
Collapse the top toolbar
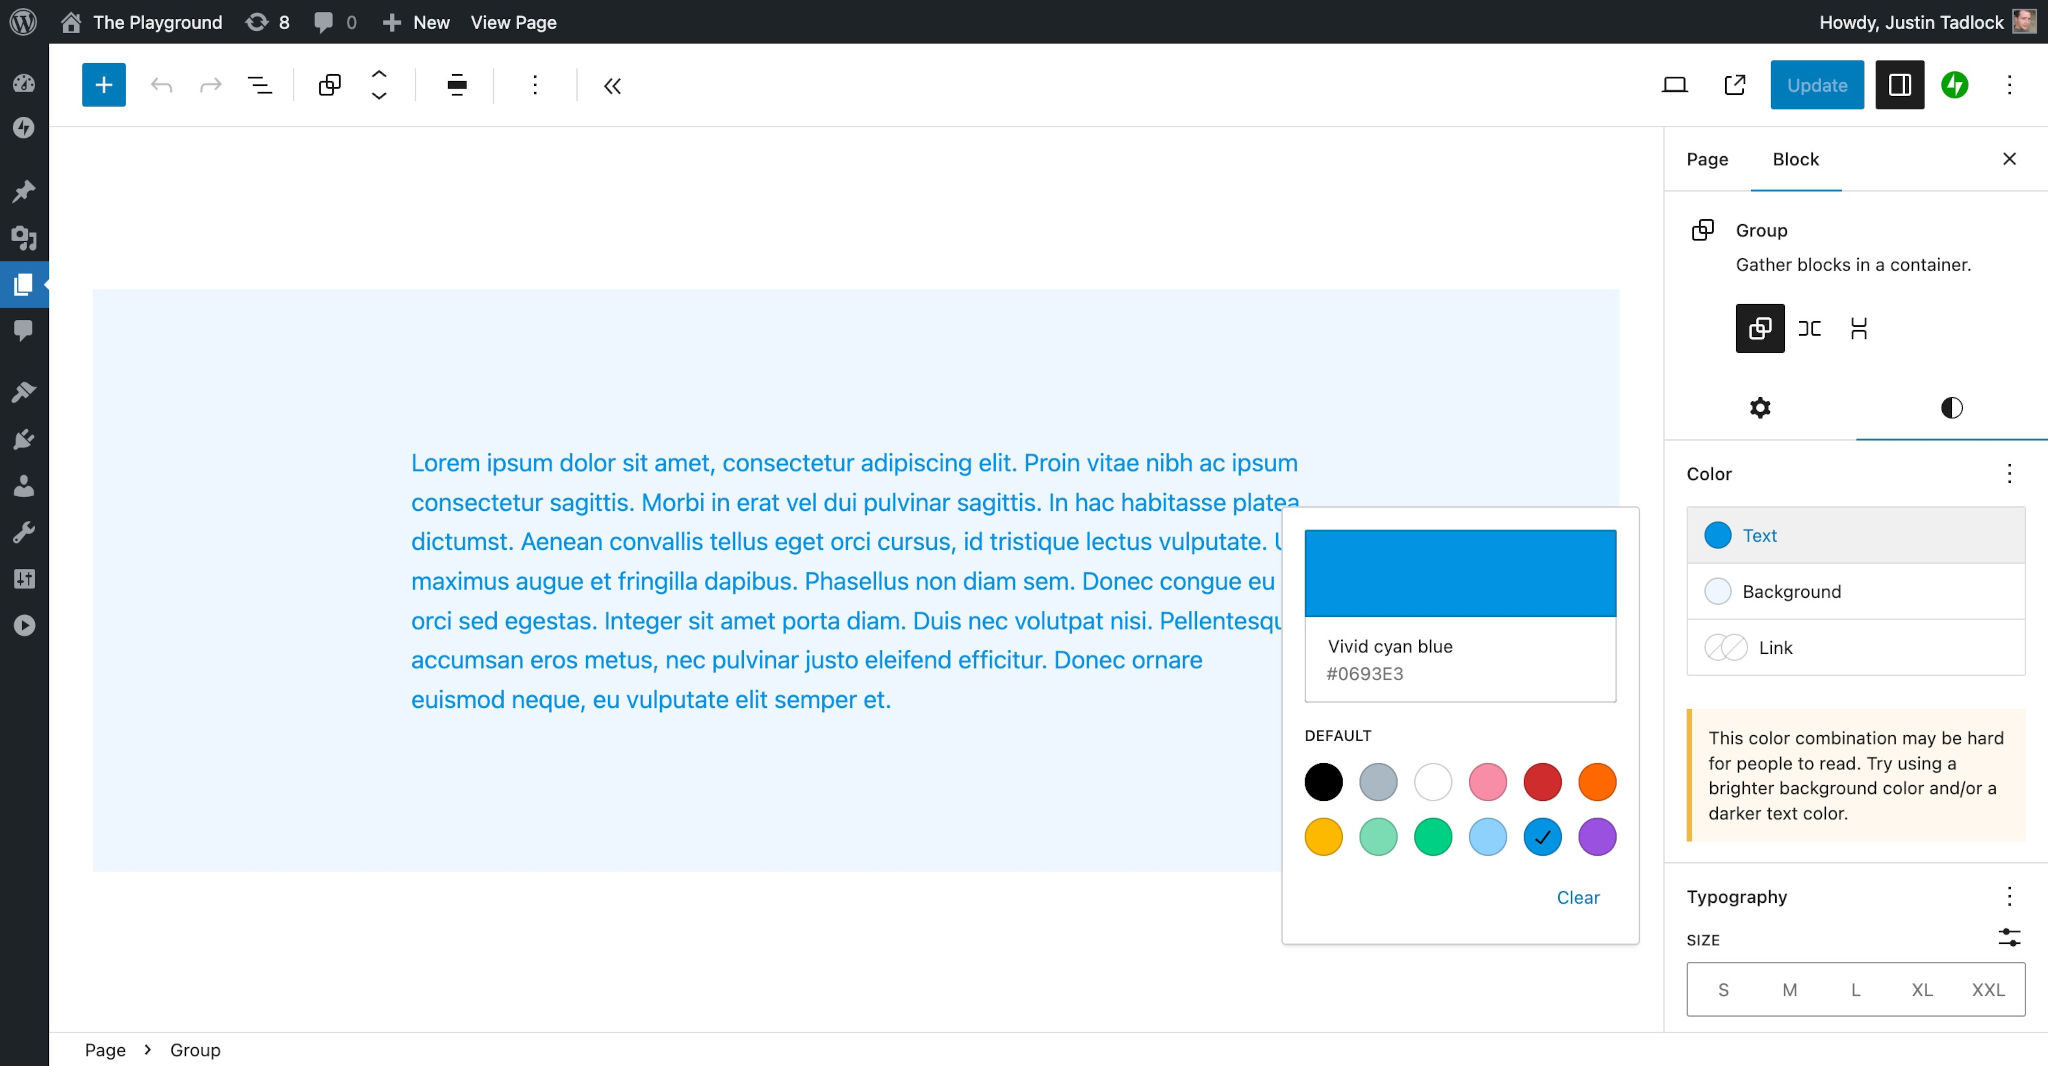pyautogui.click(x=612, y=86)
